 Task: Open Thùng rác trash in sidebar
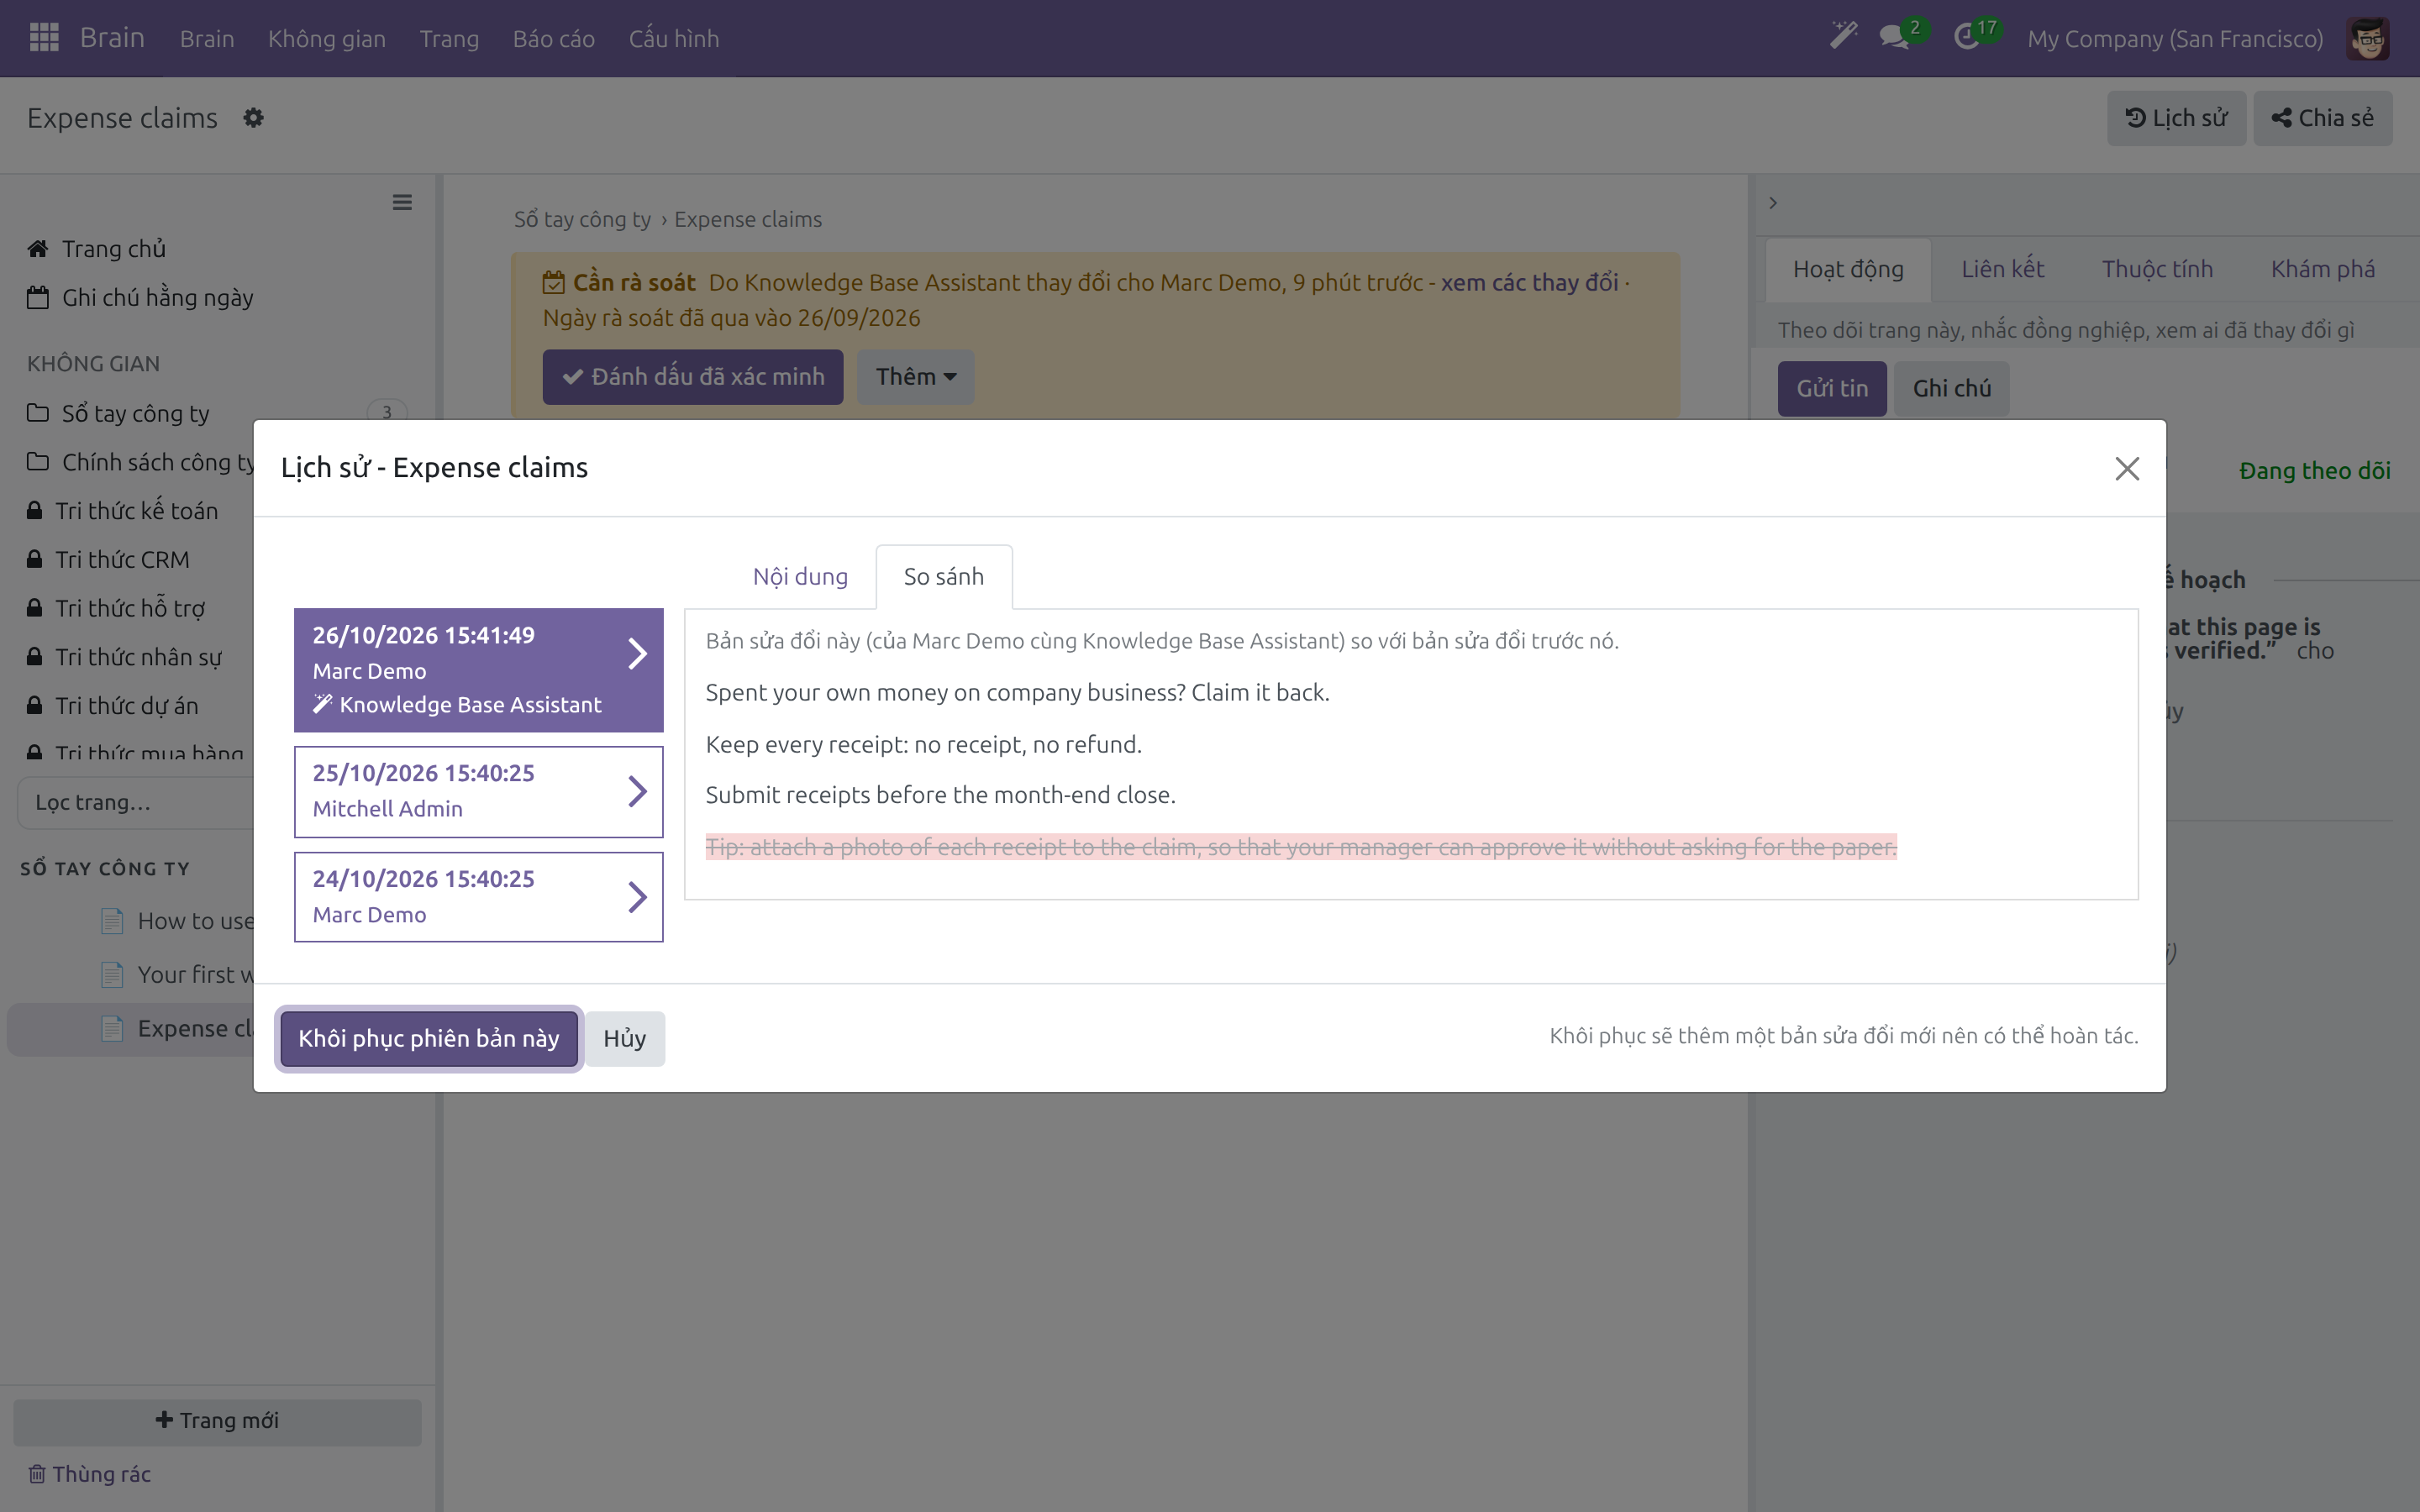click(x=90, y=1473)
